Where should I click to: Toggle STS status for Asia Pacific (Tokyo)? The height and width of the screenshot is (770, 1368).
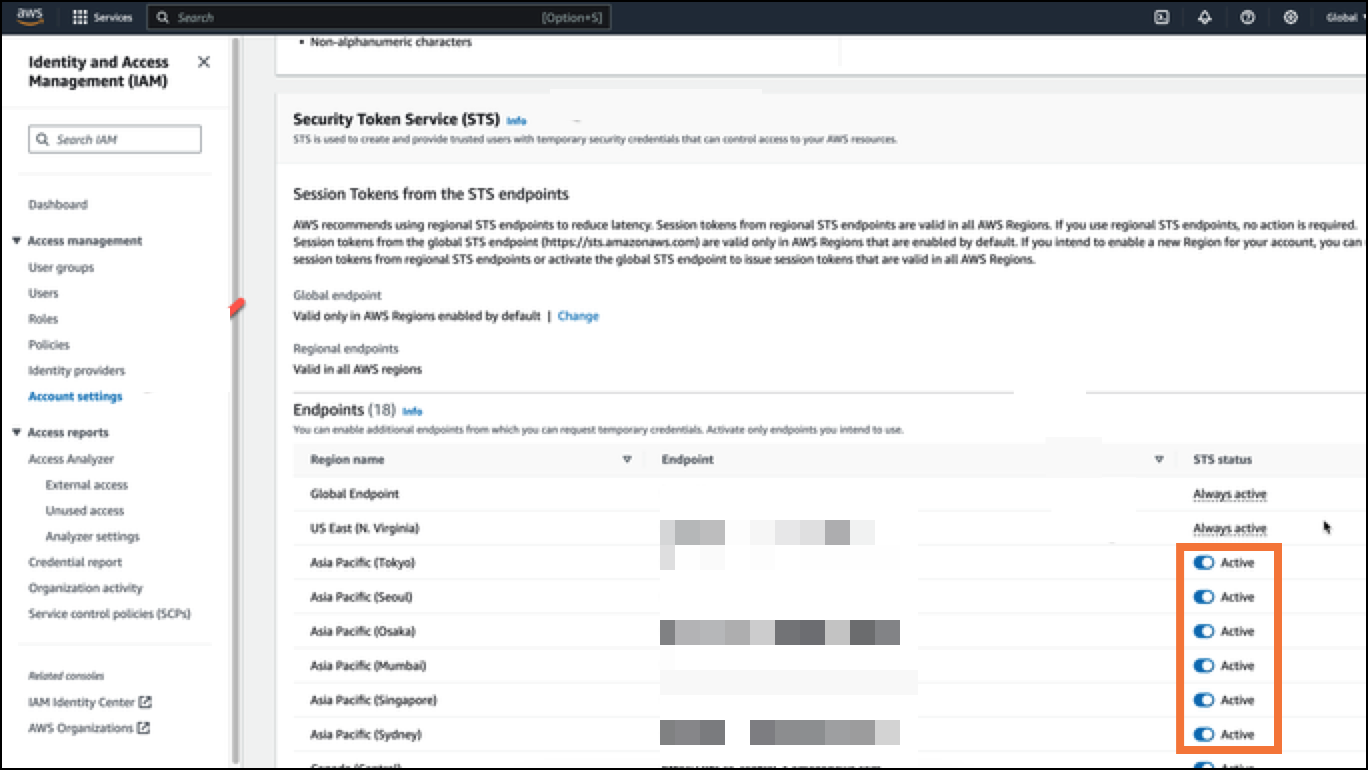(1204, 563)
